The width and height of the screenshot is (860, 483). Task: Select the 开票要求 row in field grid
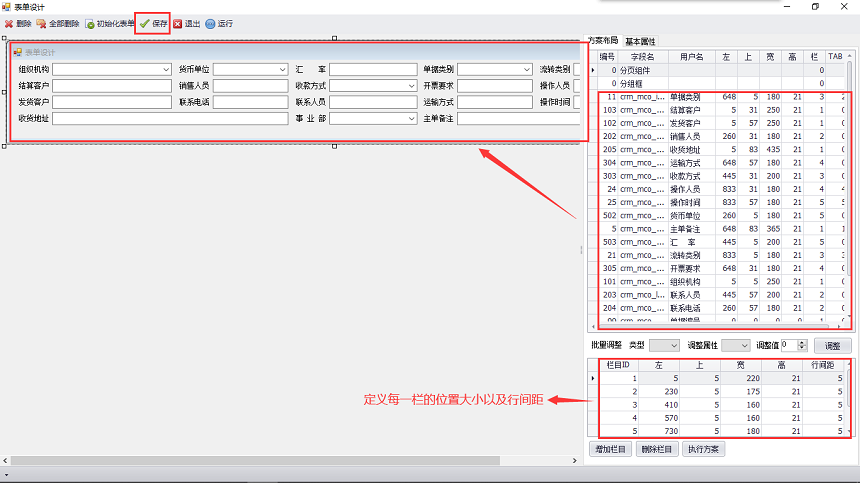(x=721, y=268)
